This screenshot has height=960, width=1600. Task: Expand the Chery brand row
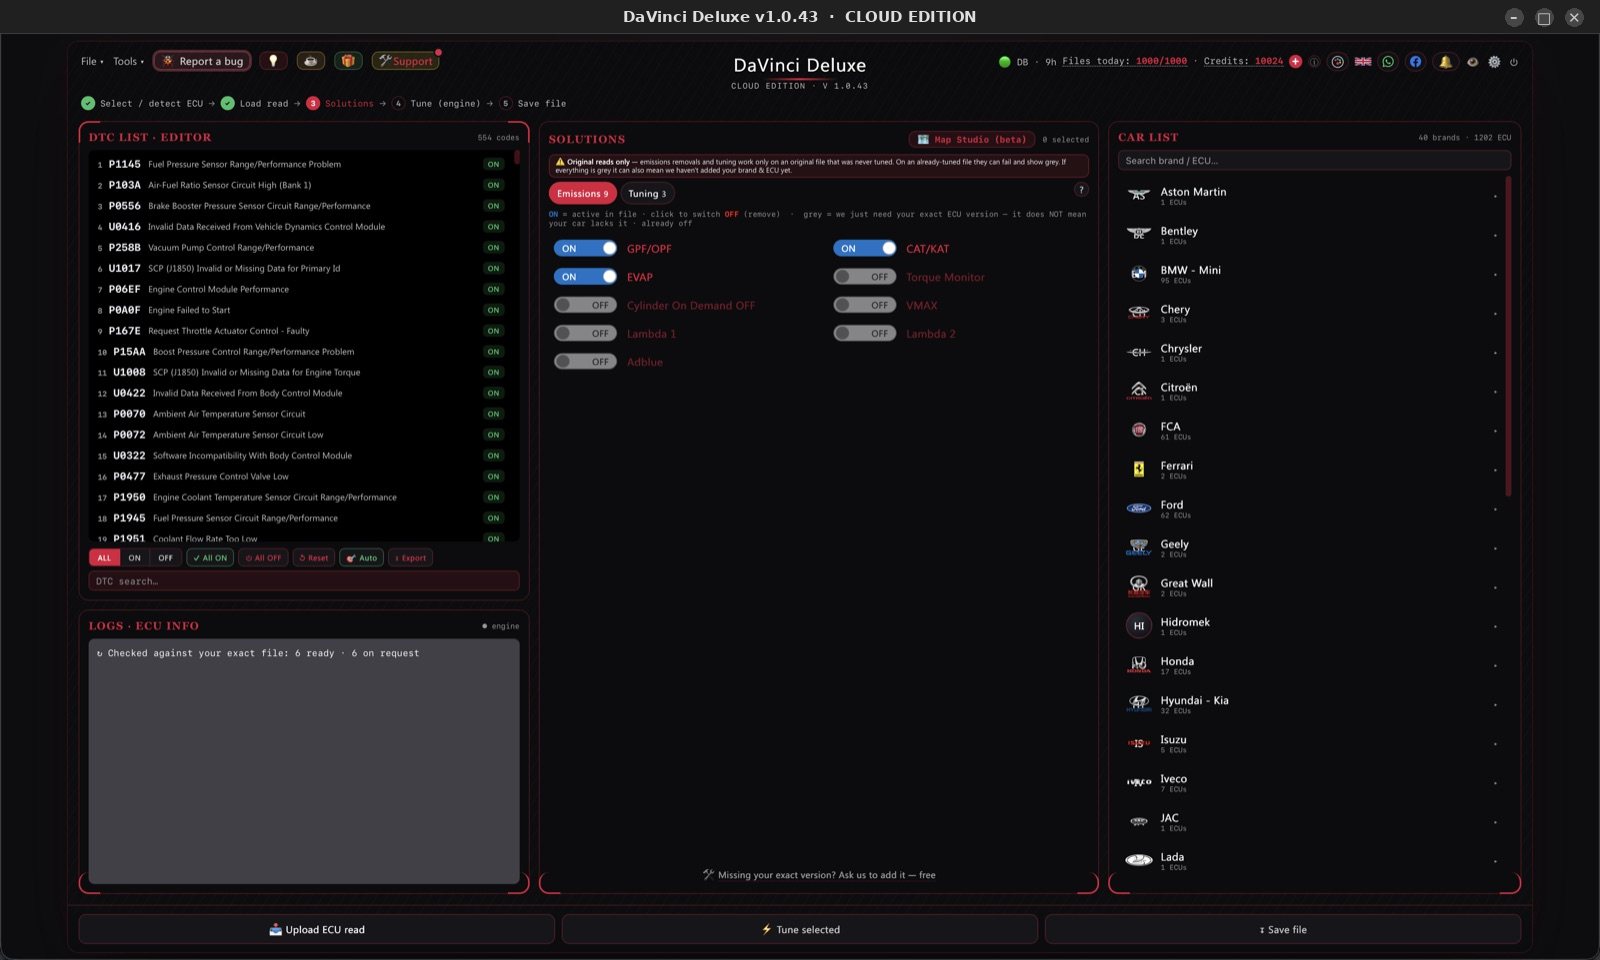click(1312, 313)
